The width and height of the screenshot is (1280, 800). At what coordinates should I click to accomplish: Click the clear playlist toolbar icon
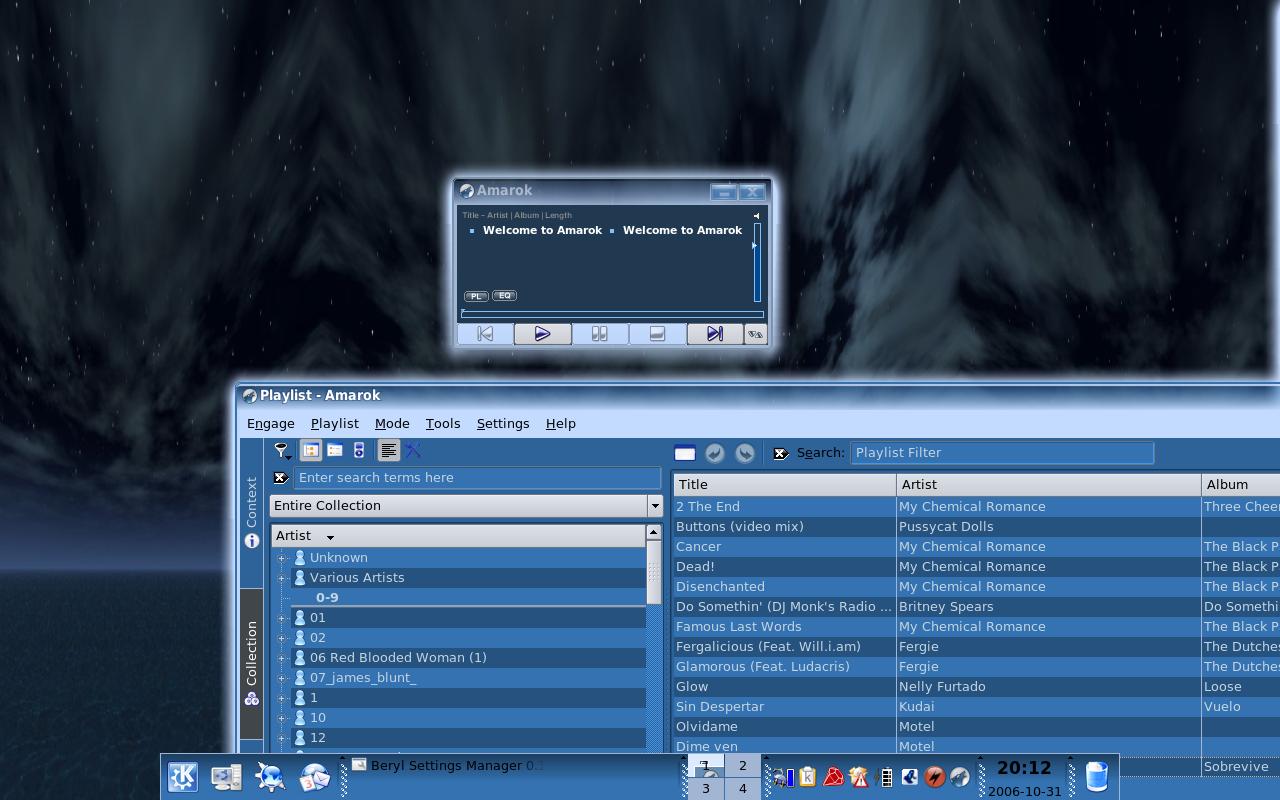tap(685, 453)
